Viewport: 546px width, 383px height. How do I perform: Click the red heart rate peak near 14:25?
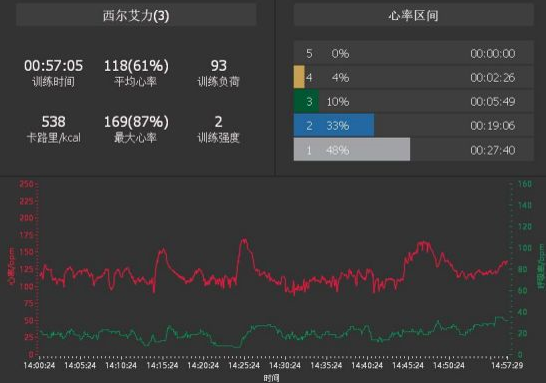click(244, 240)
